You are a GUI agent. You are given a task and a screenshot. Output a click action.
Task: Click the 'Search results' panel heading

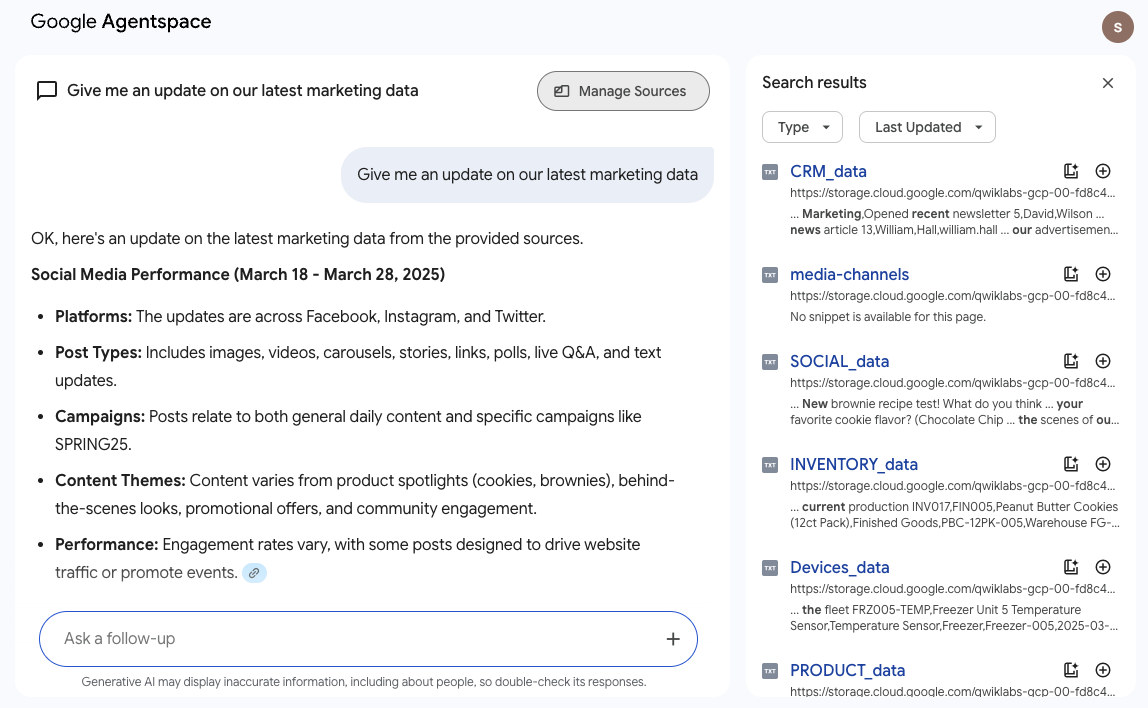[814, 83]
